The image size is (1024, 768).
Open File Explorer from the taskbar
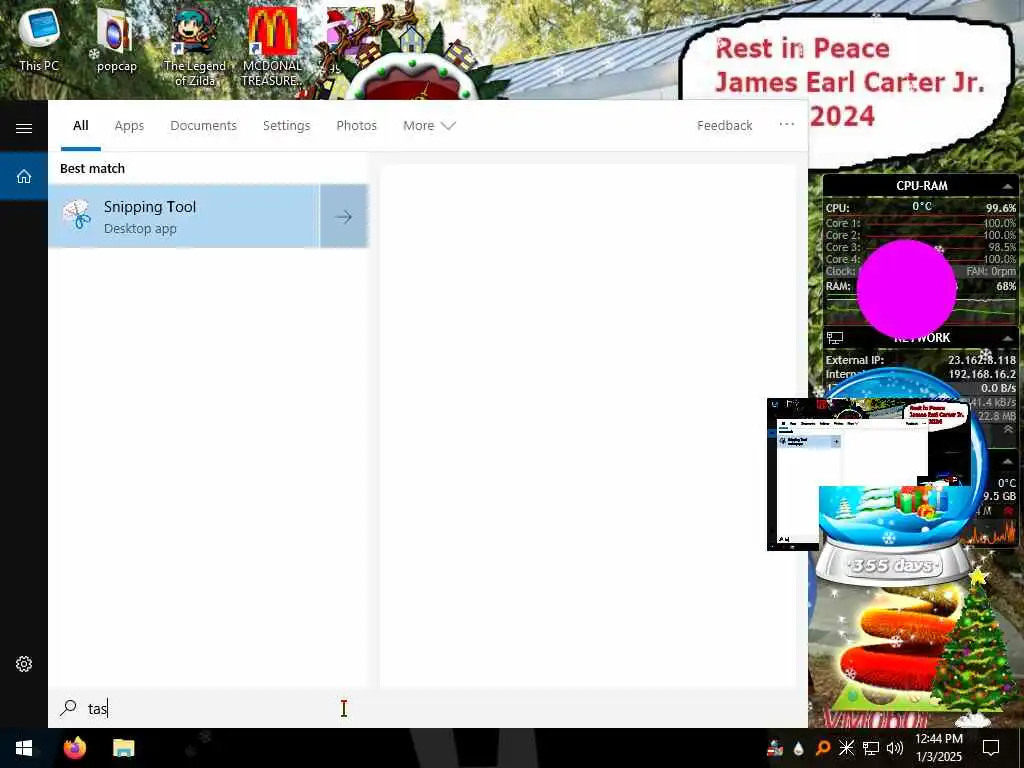(x=123, y=748)
